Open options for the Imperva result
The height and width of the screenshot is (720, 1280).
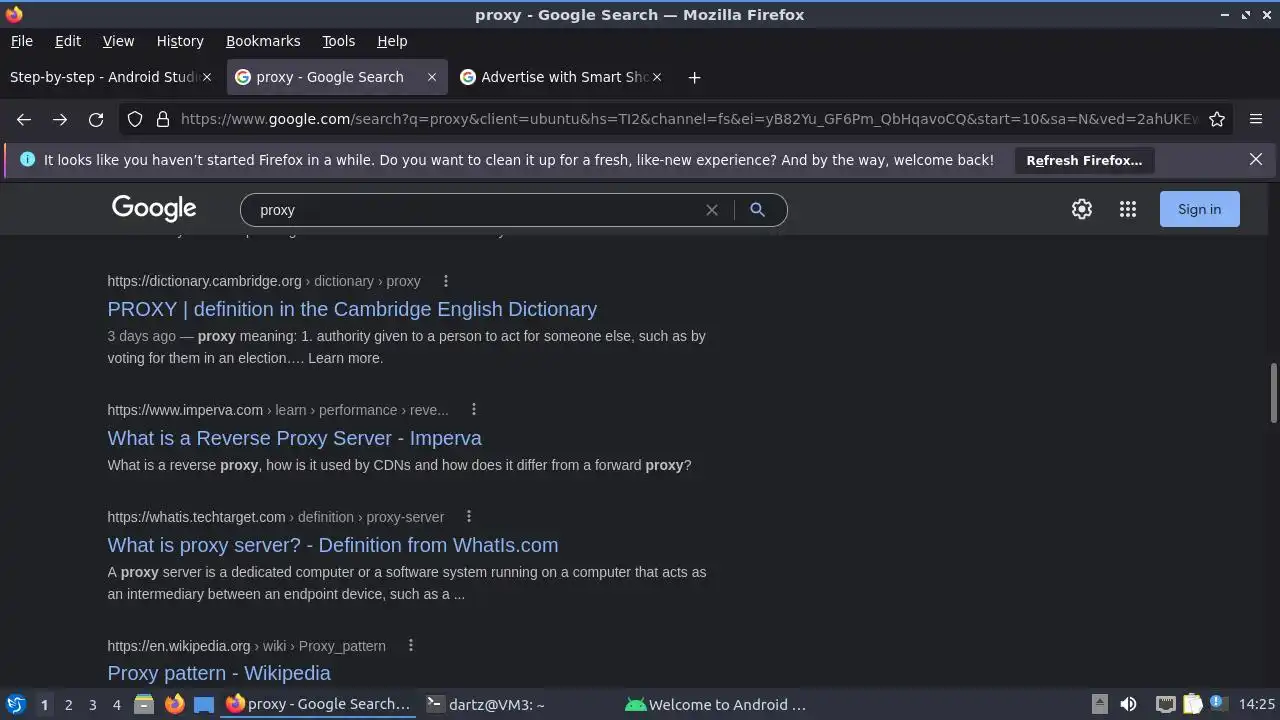pos(474,410)
